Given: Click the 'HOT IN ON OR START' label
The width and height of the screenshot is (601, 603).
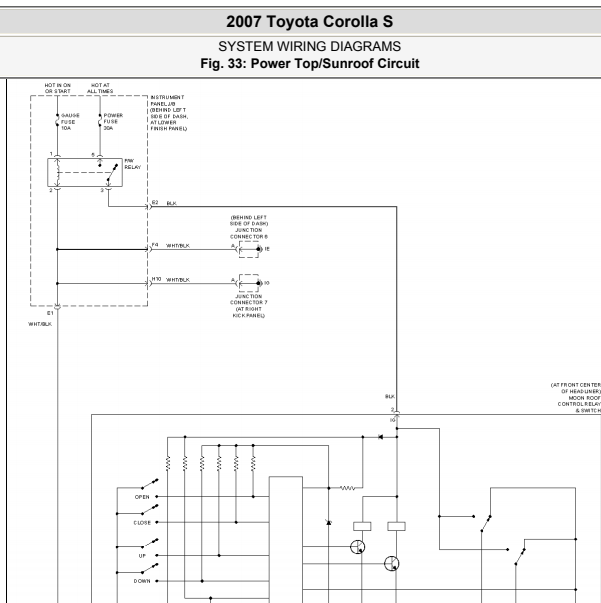Looking at the screenshot, I should [x=58, y=88].
